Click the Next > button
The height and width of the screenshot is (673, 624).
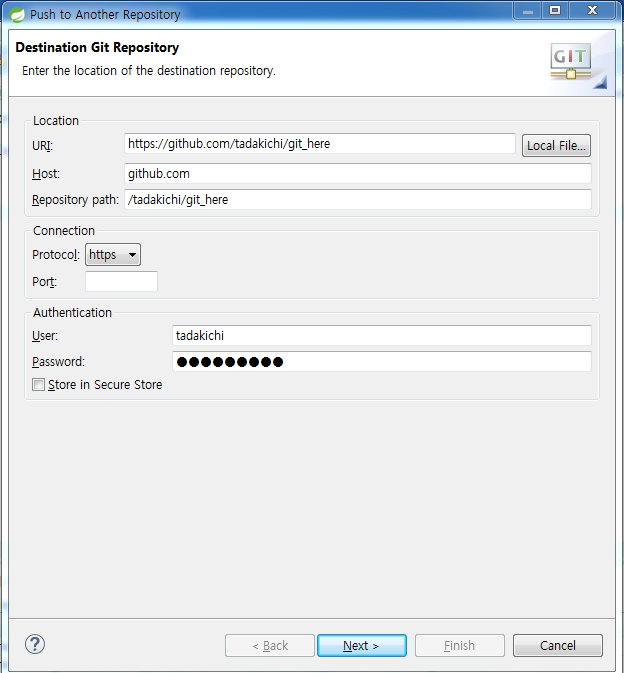click(x=362, y=646)
